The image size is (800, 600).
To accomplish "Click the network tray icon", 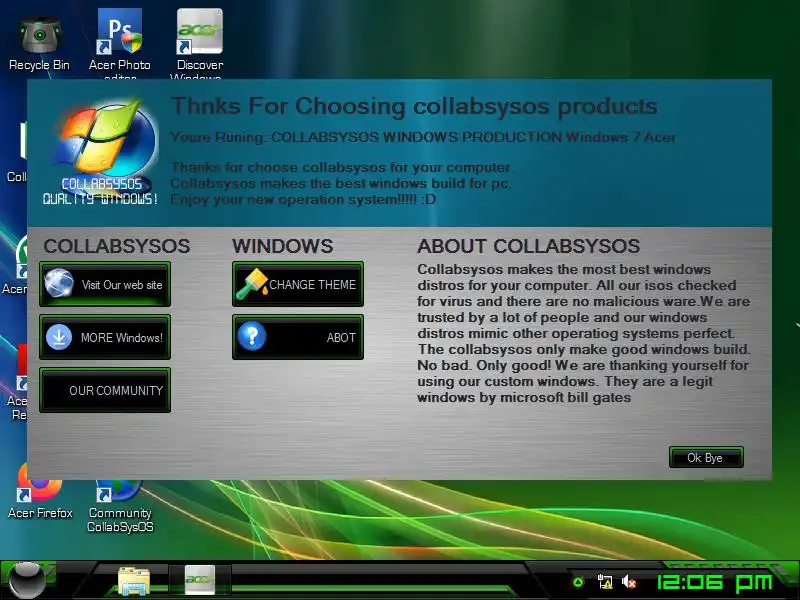I will [x=605, y=582].
